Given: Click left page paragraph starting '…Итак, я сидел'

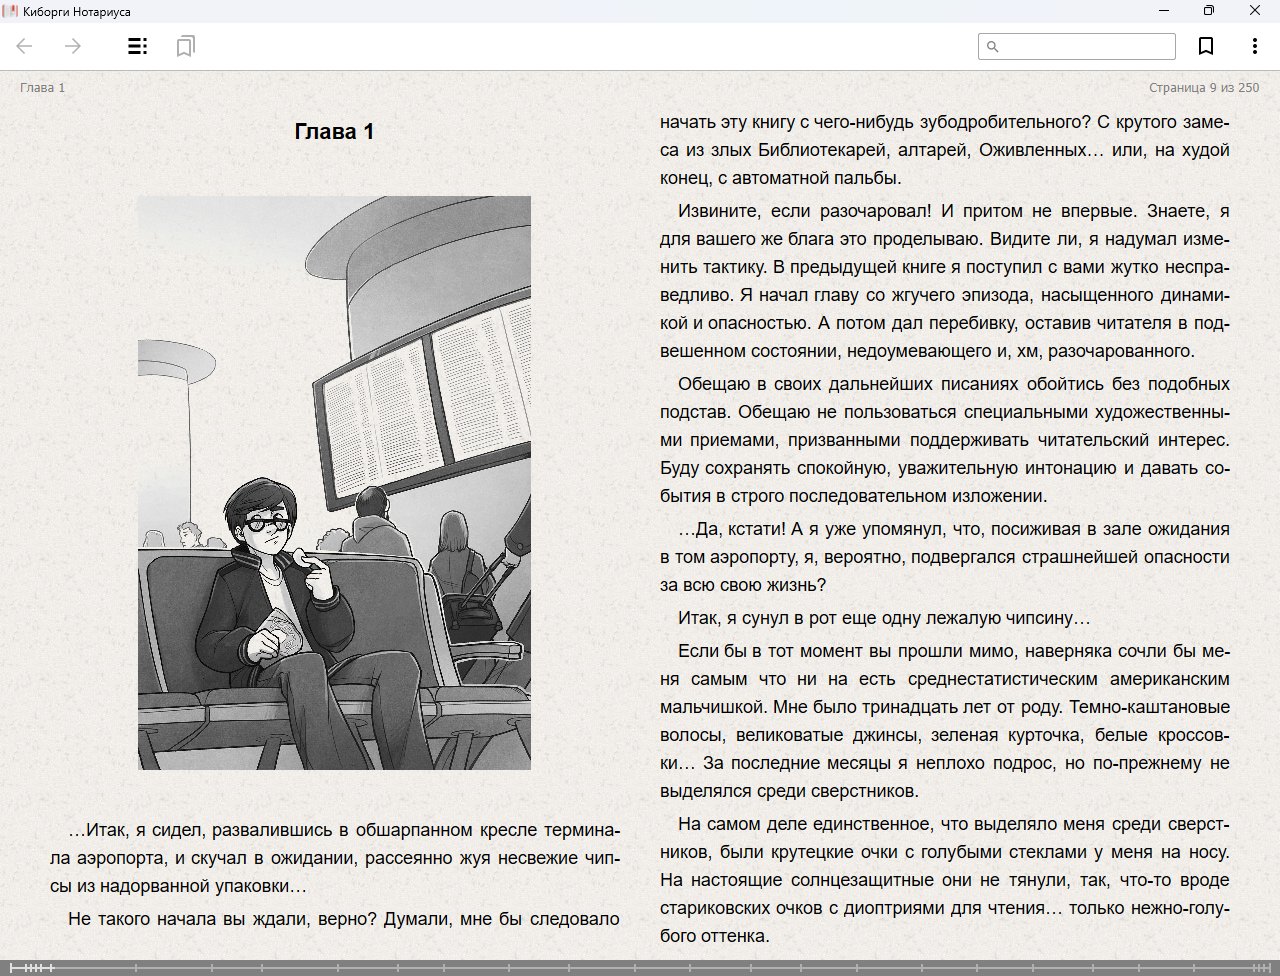Looking at the screenshot, I should (335, 858).
